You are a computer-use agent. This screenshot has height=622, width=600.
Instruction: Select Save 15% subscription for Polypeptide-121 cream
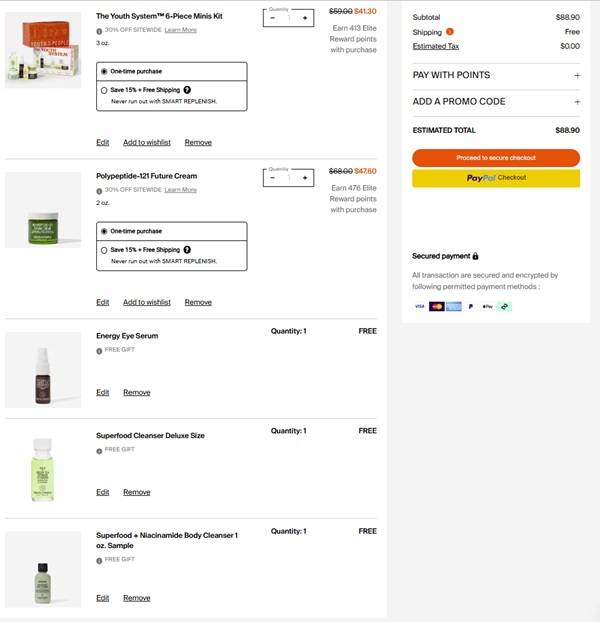coord(104,249)
